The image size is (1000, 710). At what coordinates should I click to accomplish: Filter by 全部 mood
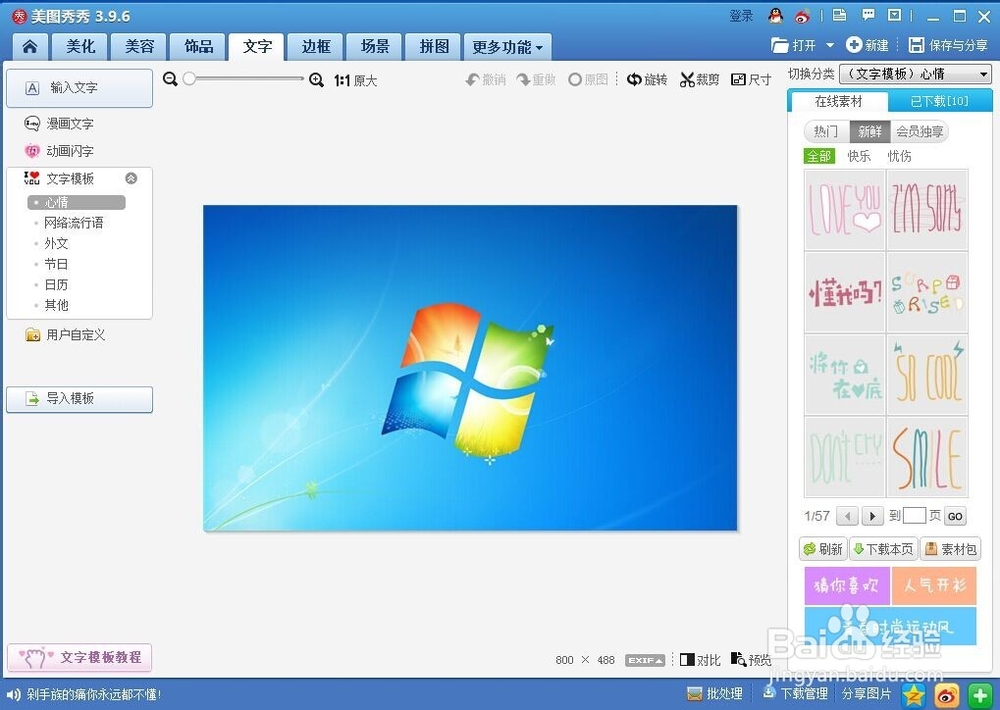click(819, 156)
